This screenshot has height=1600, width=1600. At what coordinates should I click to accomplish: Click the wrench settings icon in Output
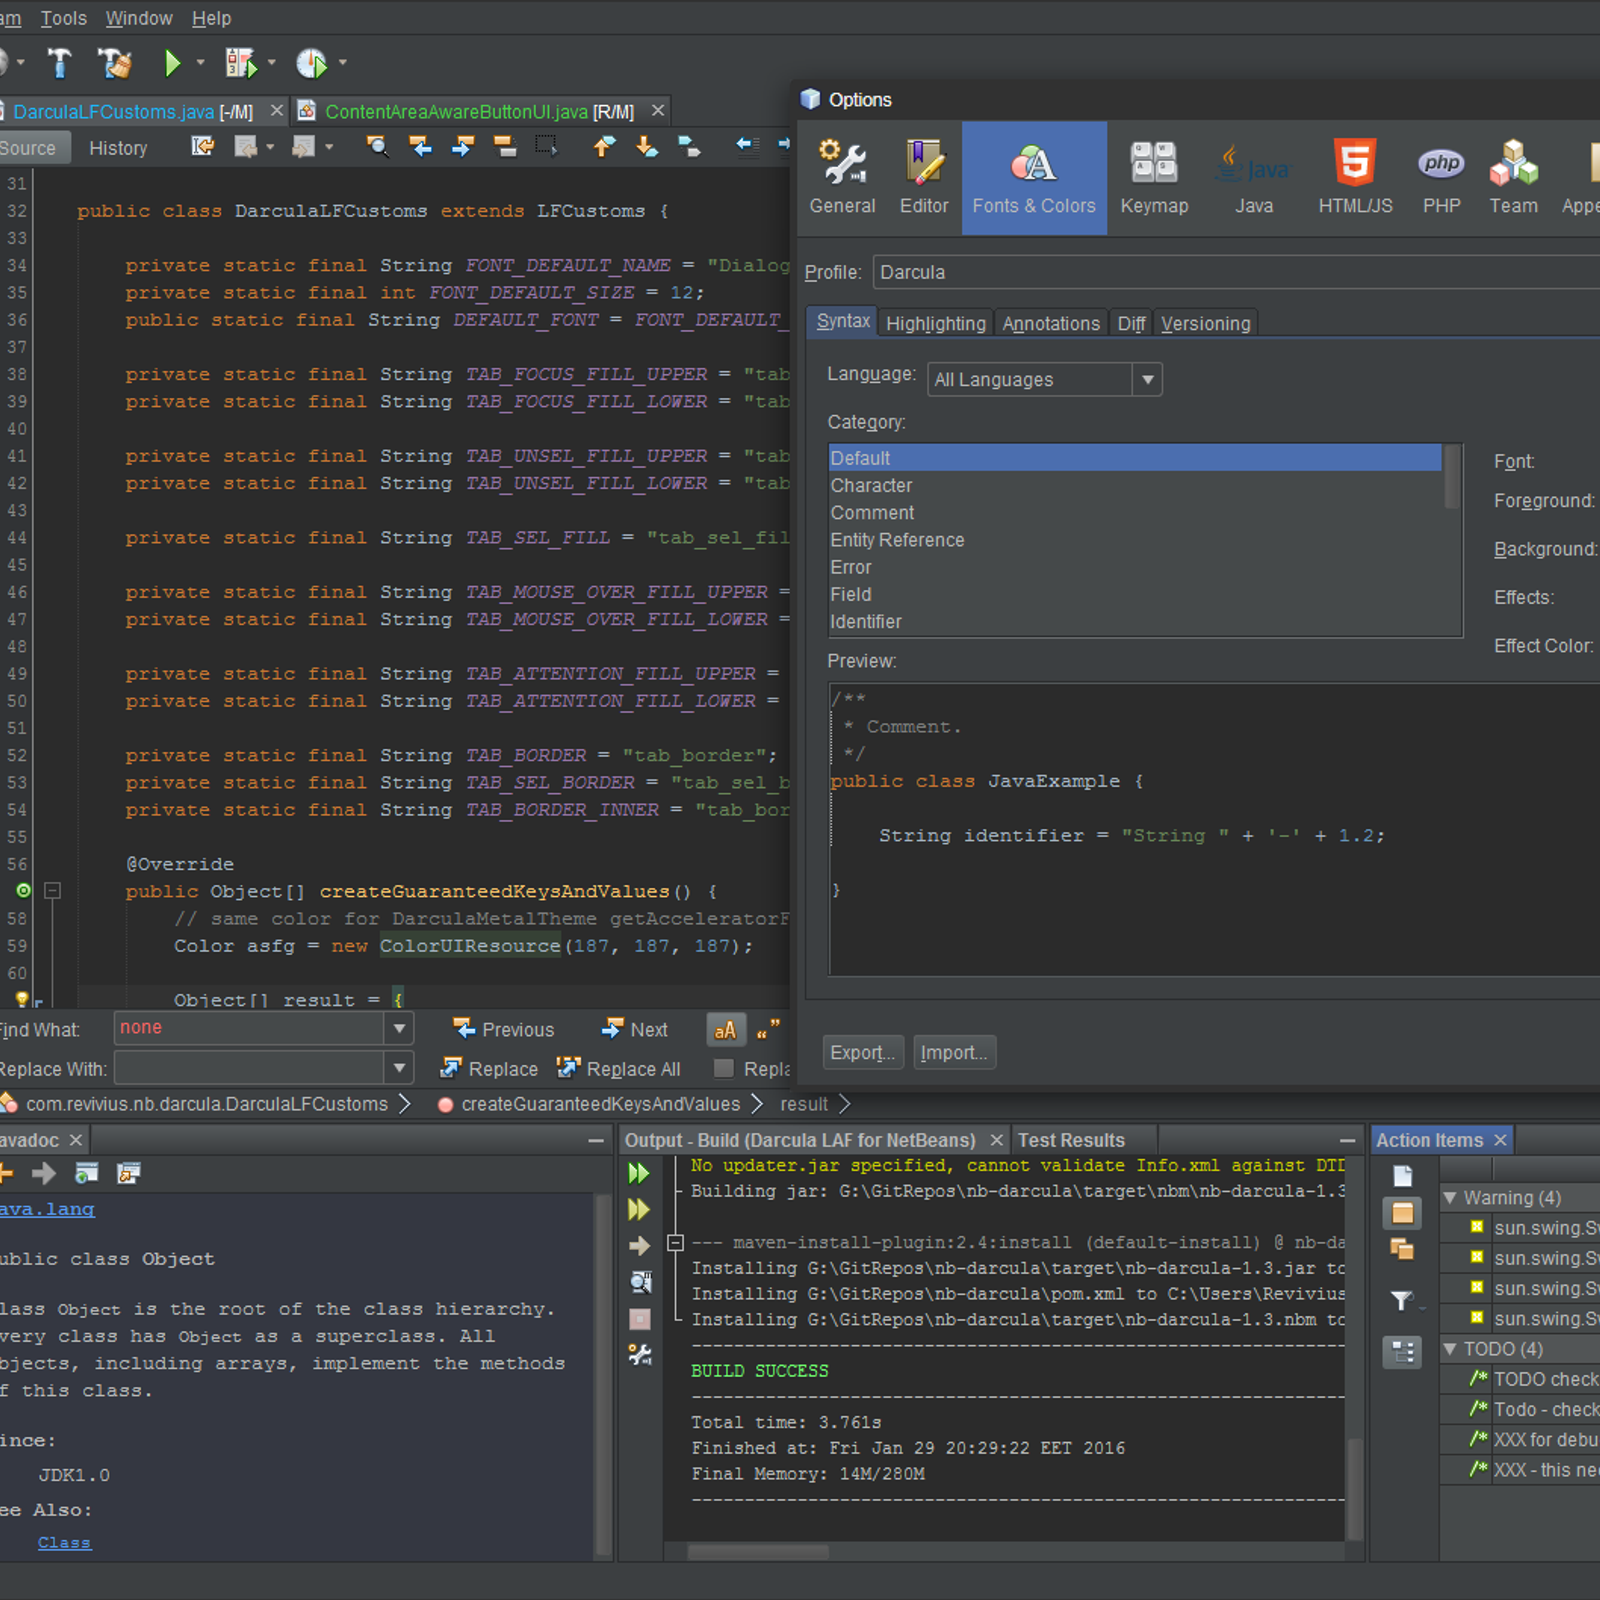coord(640,1355)
